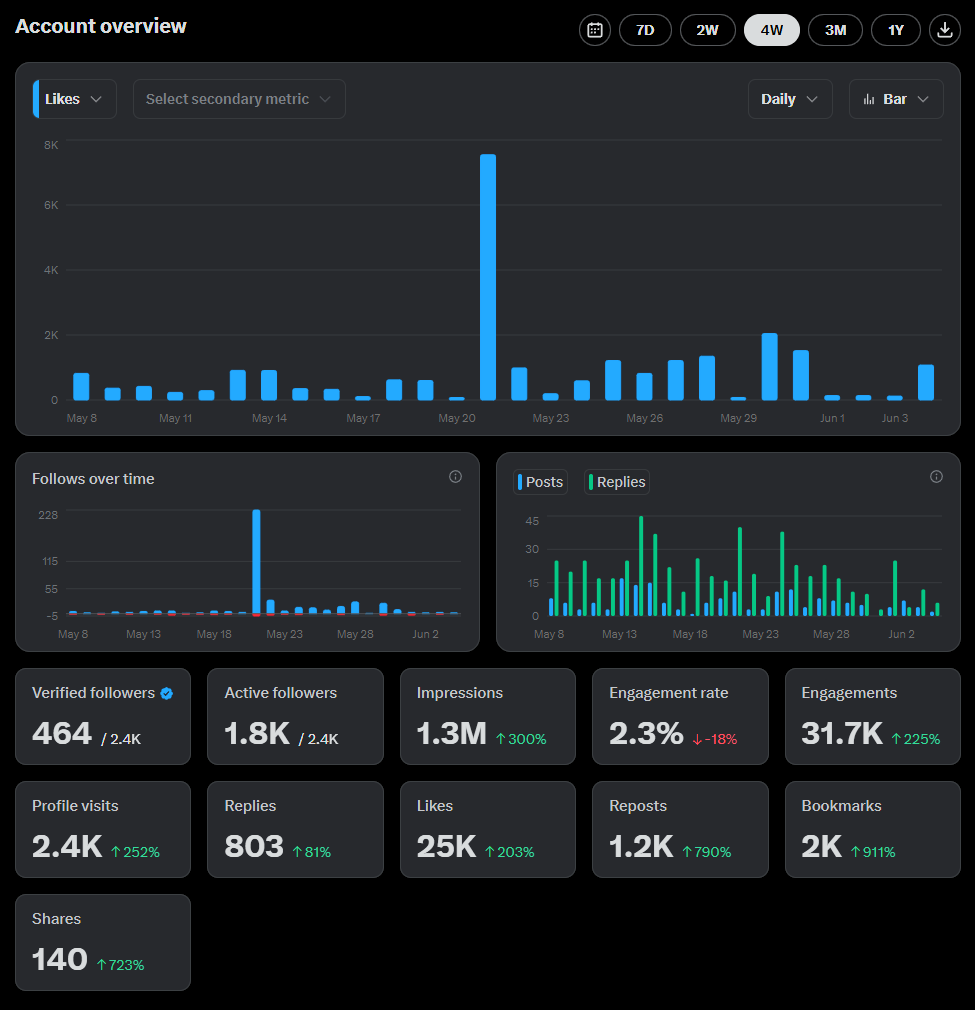The height and width of the screenshot is (1010, 975).
Task: Click the 300% impressions change indicator
Action: tap(521, 739)
